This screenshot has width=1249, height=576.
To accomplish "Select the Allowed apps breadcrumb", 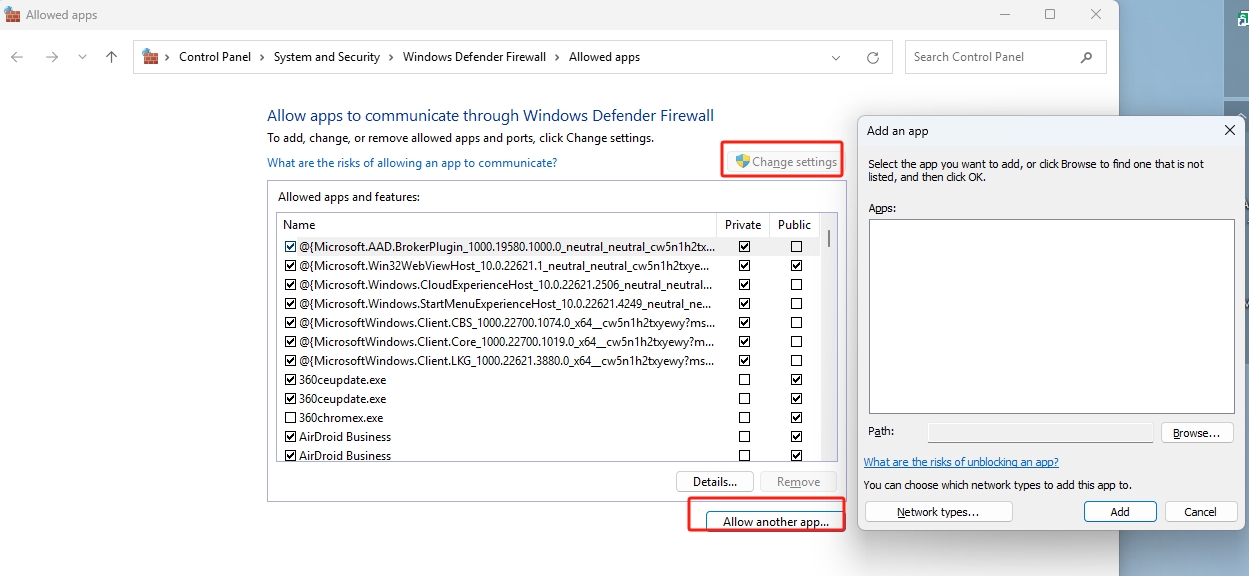I will click(604, 57).
